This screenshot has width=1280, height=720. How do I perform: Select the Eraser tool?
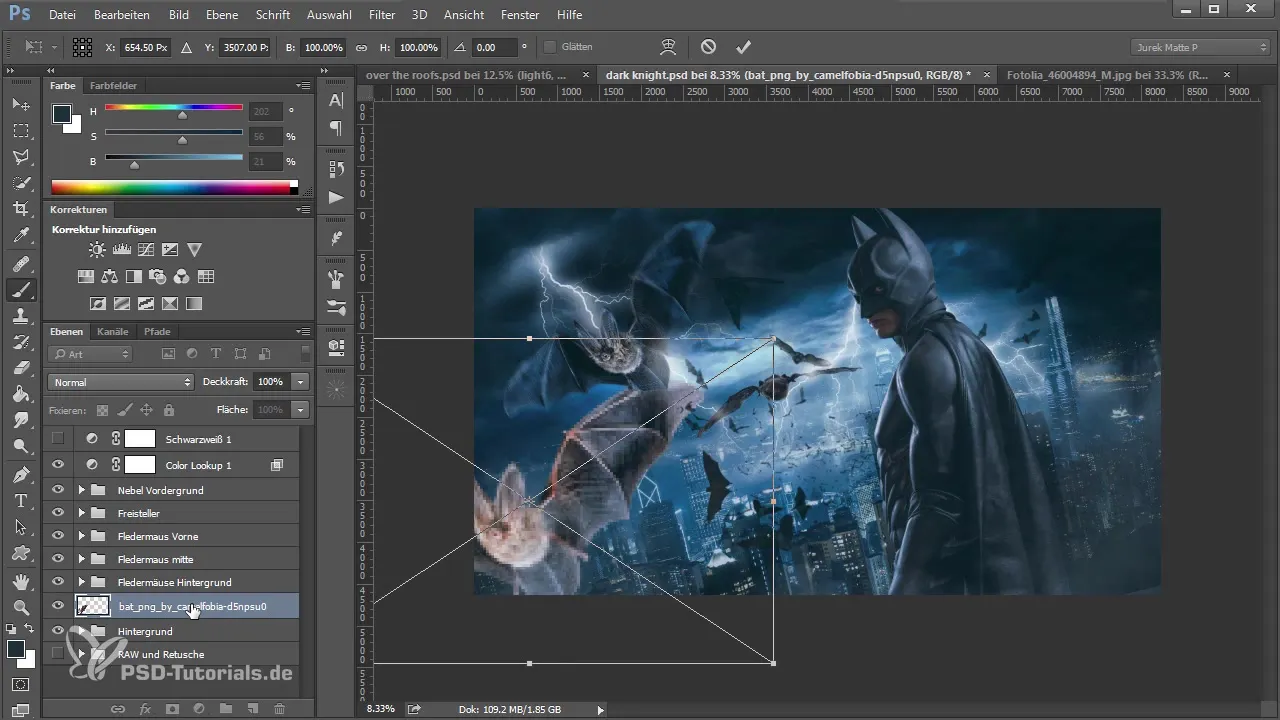pos(21,368)
